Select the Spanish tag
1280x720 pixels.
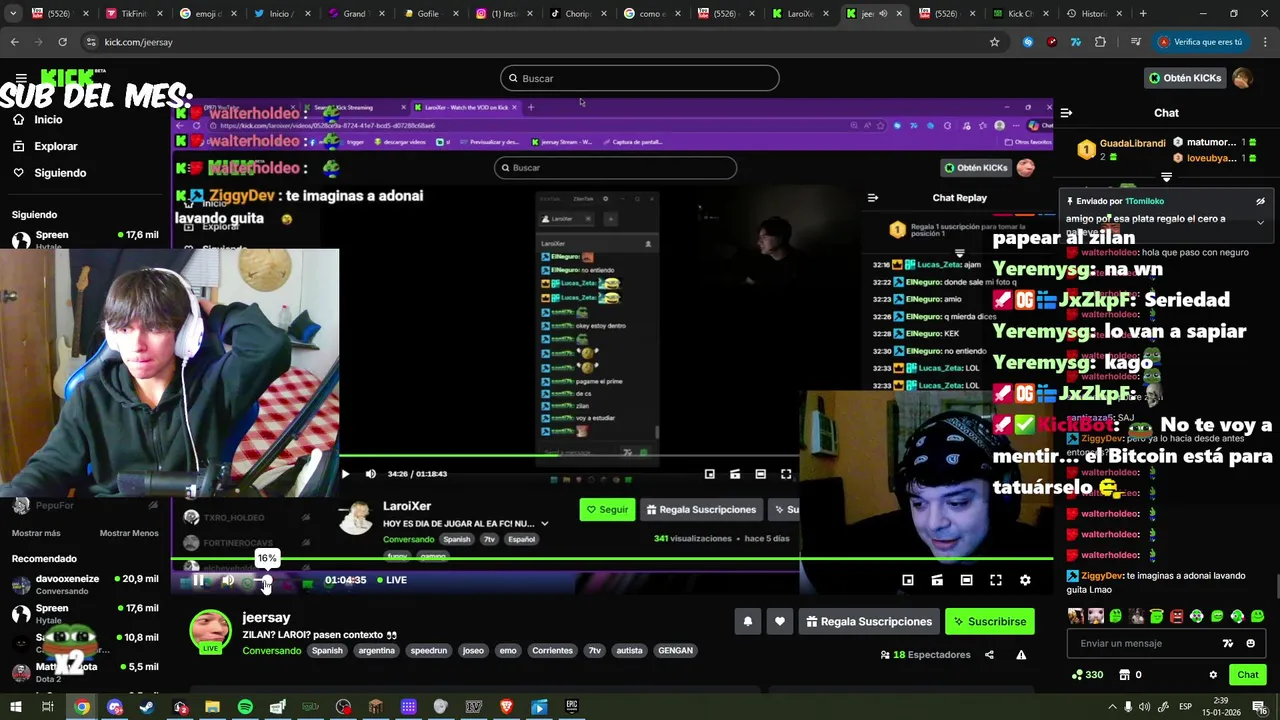[327, 650]
